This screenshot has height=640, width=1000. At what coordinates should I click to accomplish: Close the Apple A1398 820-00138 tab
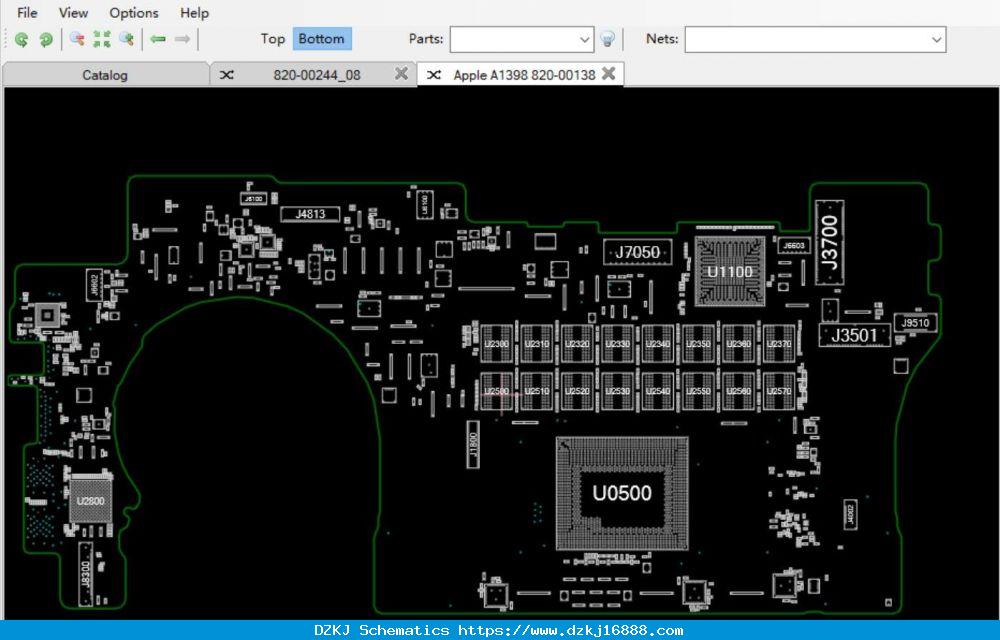(608, 74)
